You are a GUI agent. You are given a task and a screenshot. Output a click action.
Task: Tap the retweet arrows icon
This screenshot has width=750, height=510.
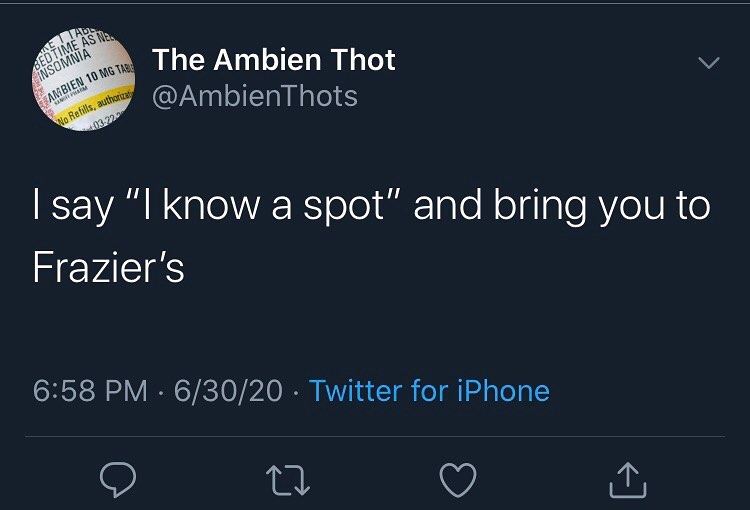point(288,480)
